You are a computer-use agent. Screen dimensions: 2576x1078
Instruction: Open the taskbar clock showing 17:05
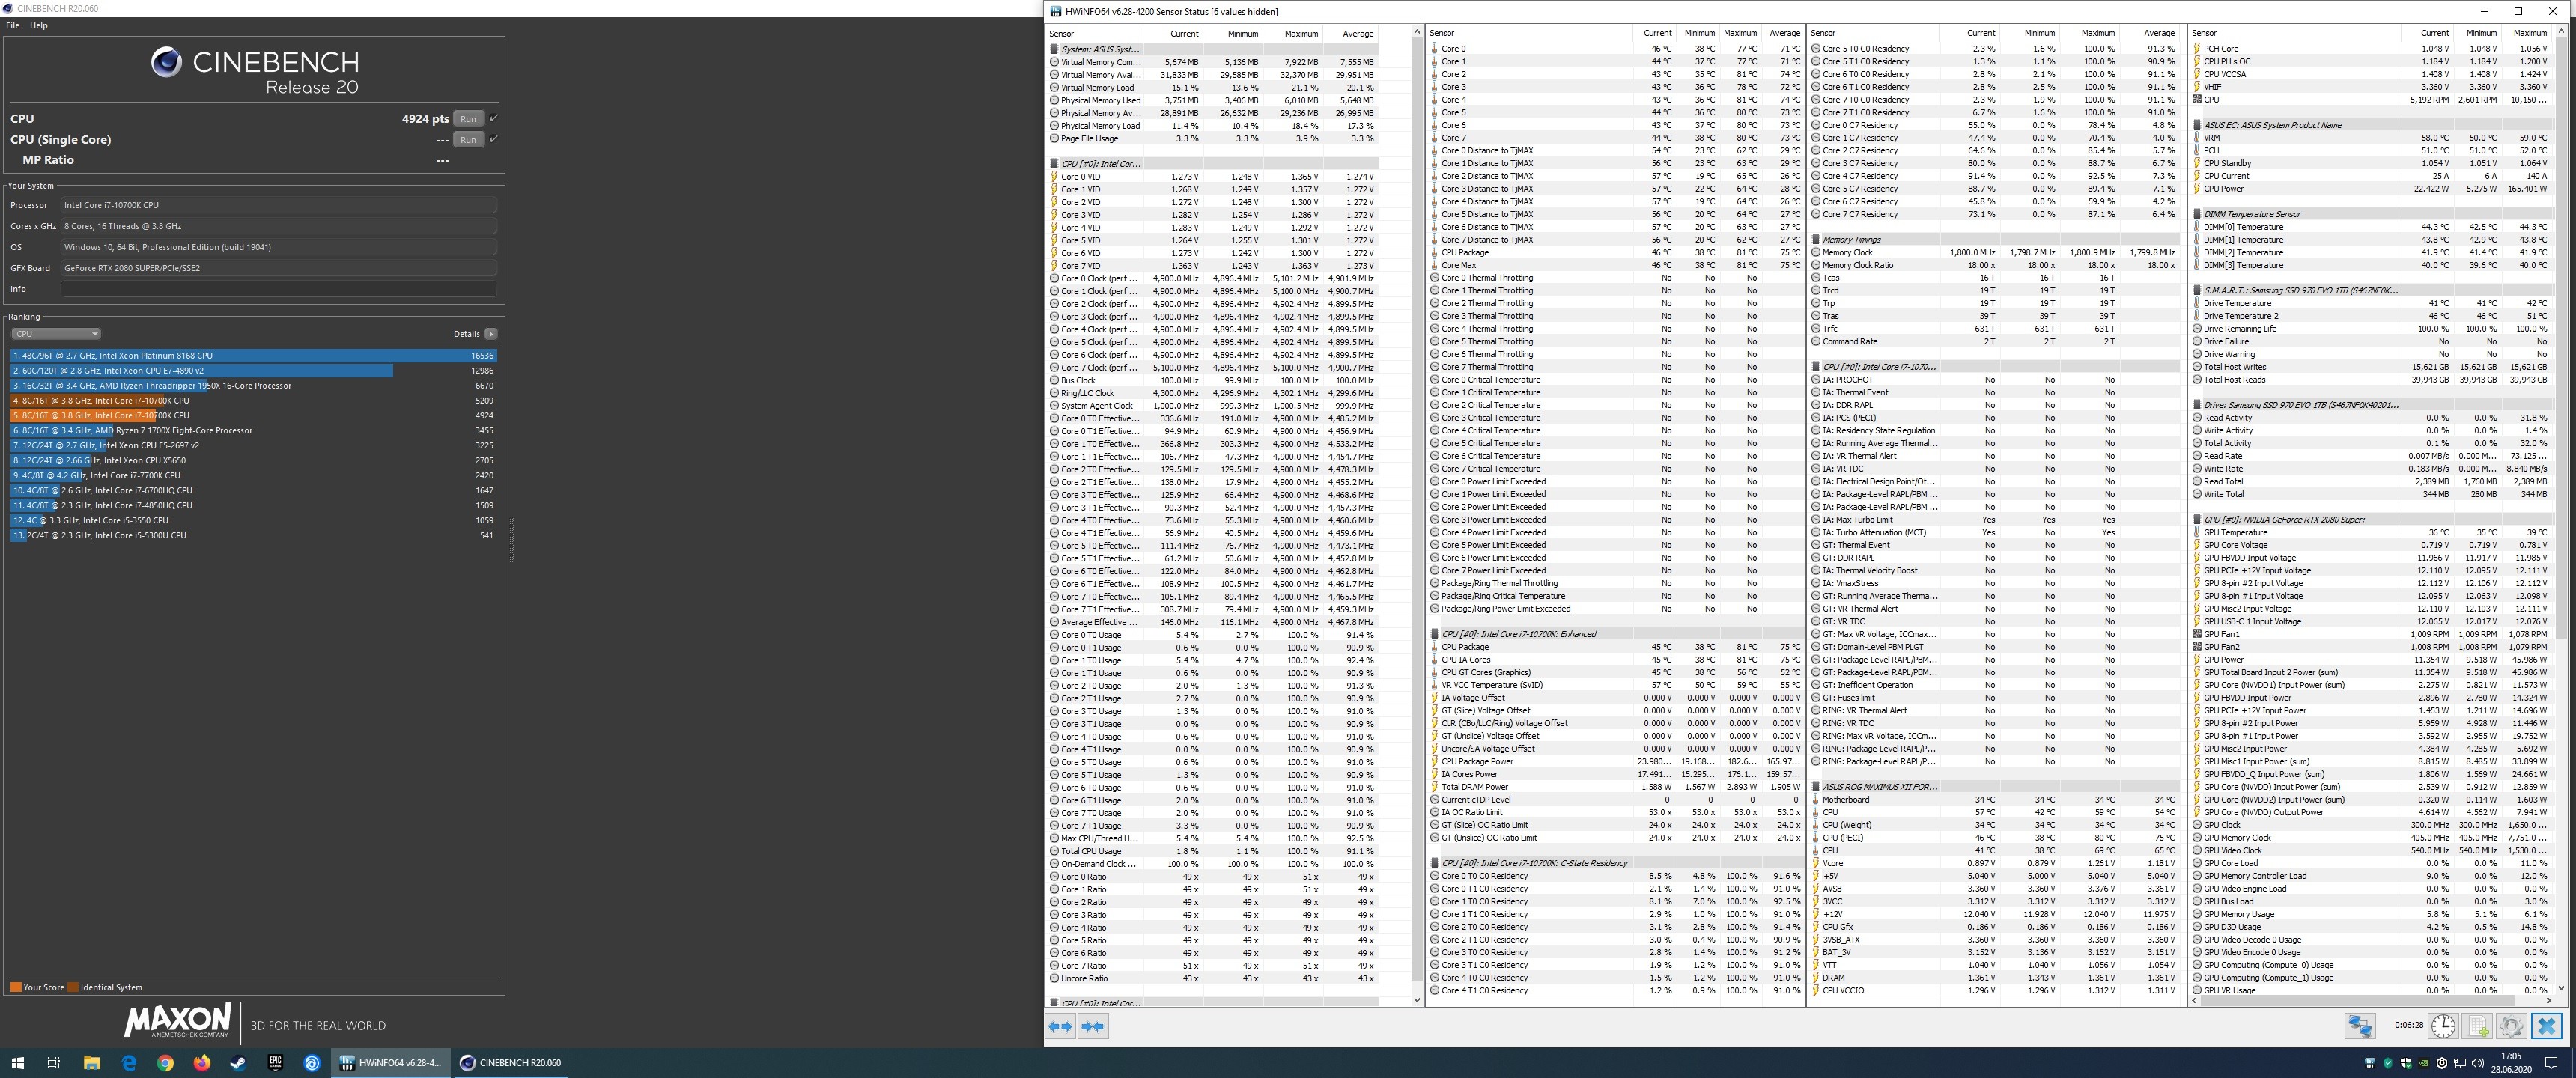[2511, 1062]
